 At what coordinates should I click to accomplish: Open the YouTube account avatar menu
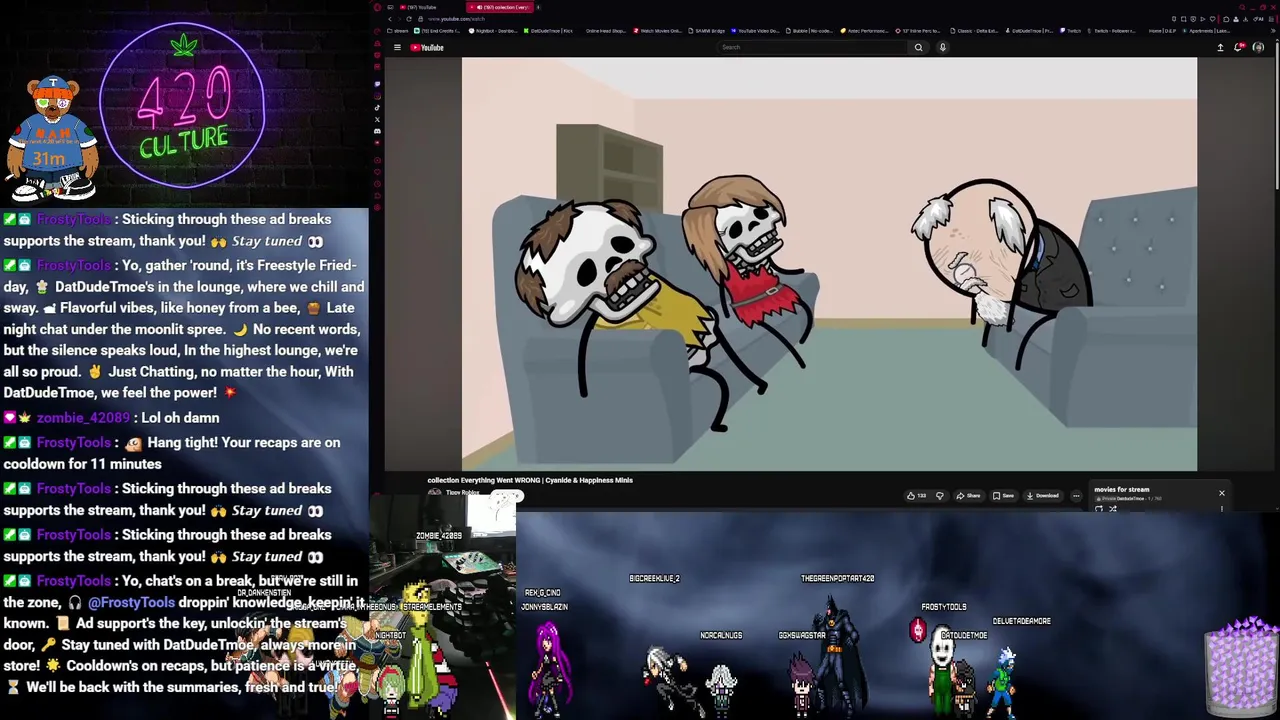(x=1258, y=47)
